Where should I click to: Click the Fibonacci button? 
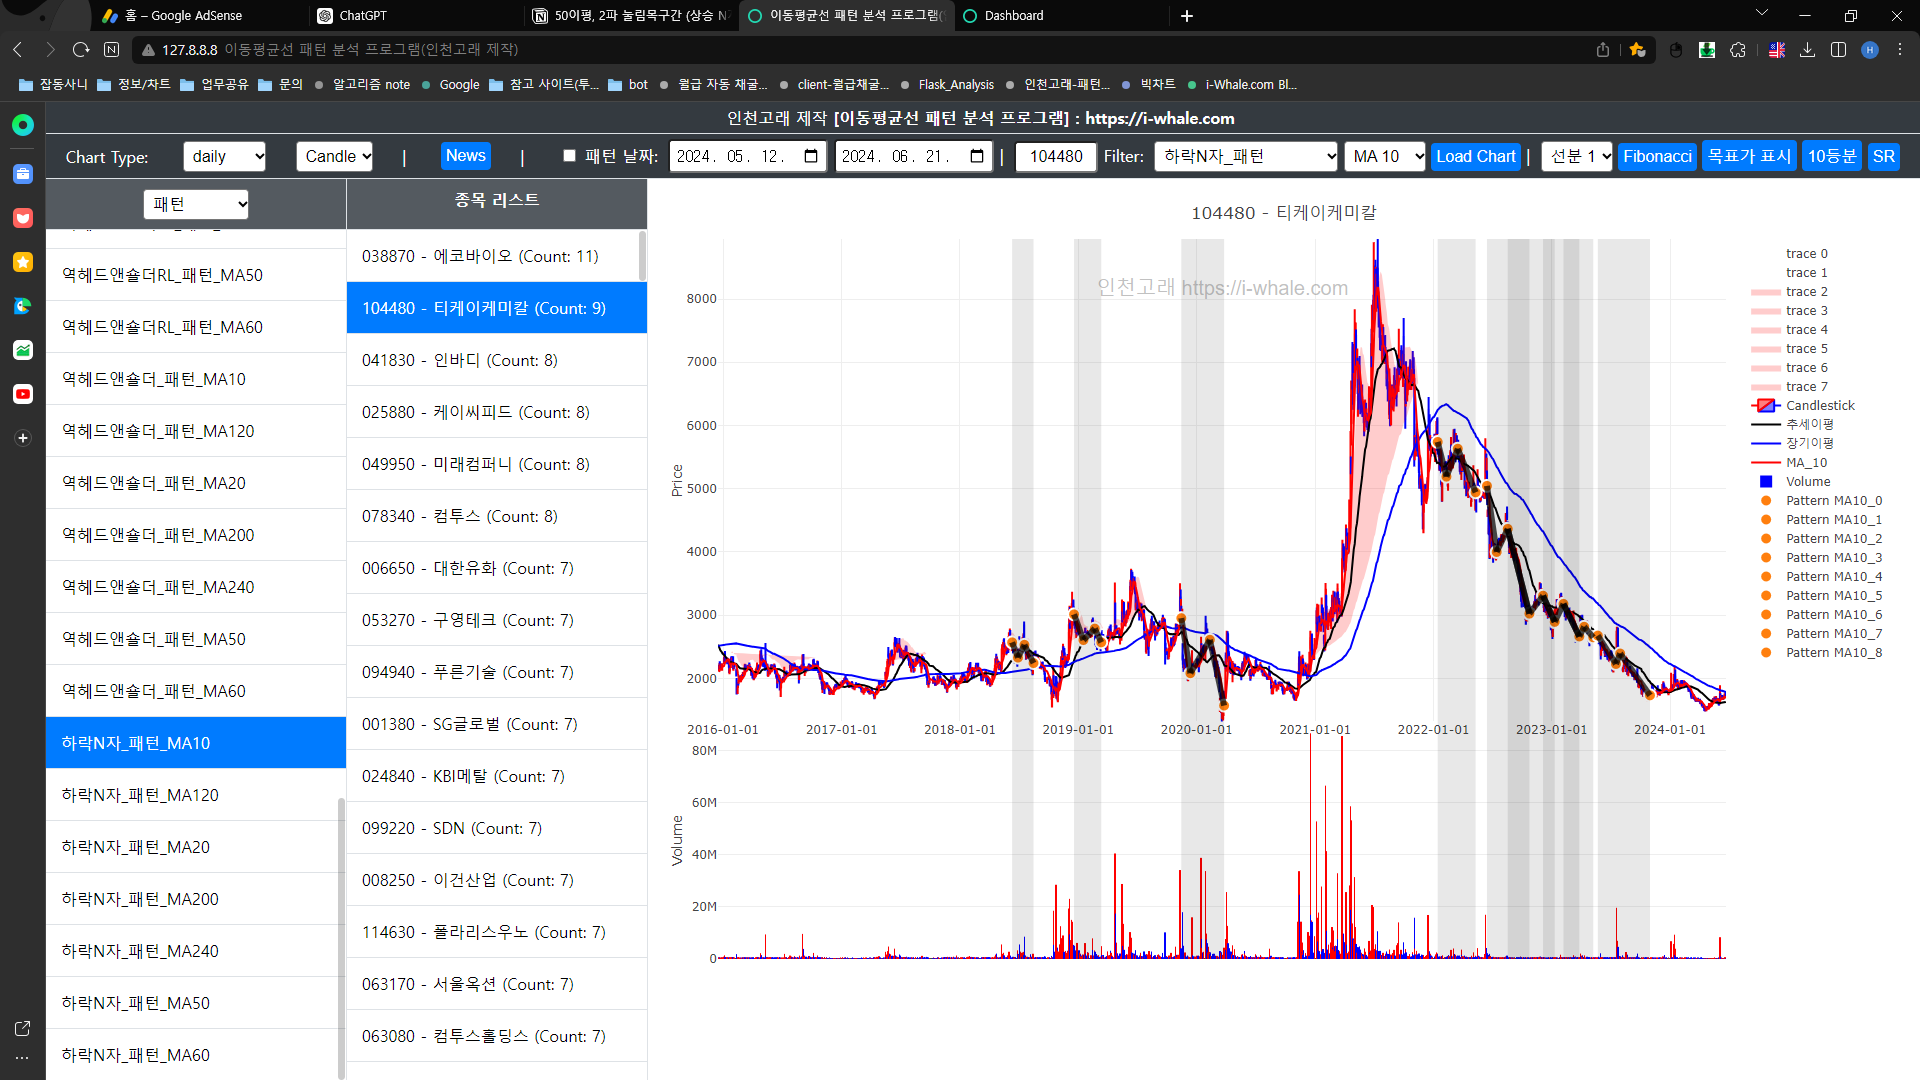[x=1656, y=156]
